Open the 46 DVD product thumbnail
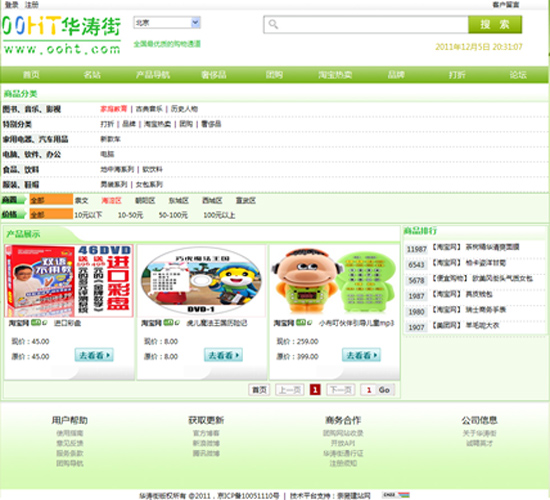The height and width of the screenshot is (500, 550). click(x=69, y=281)
